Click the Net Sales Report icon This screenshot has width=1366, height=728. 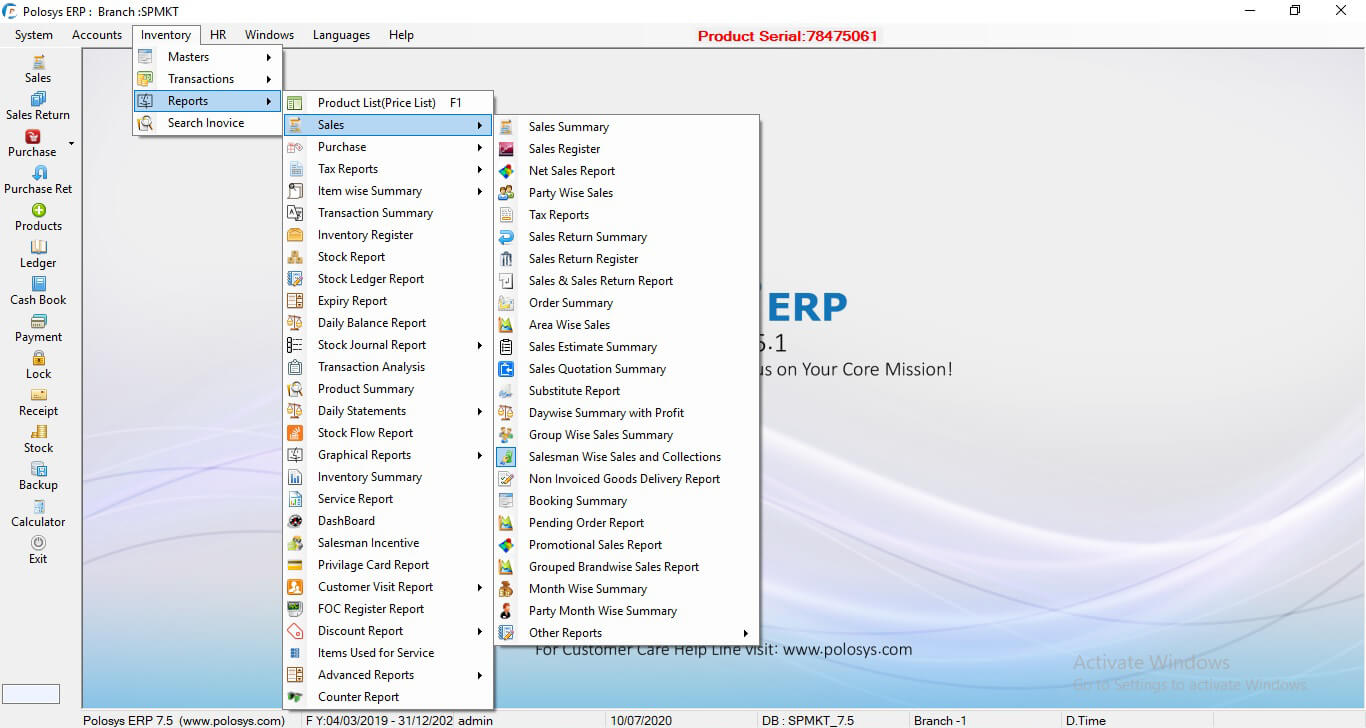507,171
